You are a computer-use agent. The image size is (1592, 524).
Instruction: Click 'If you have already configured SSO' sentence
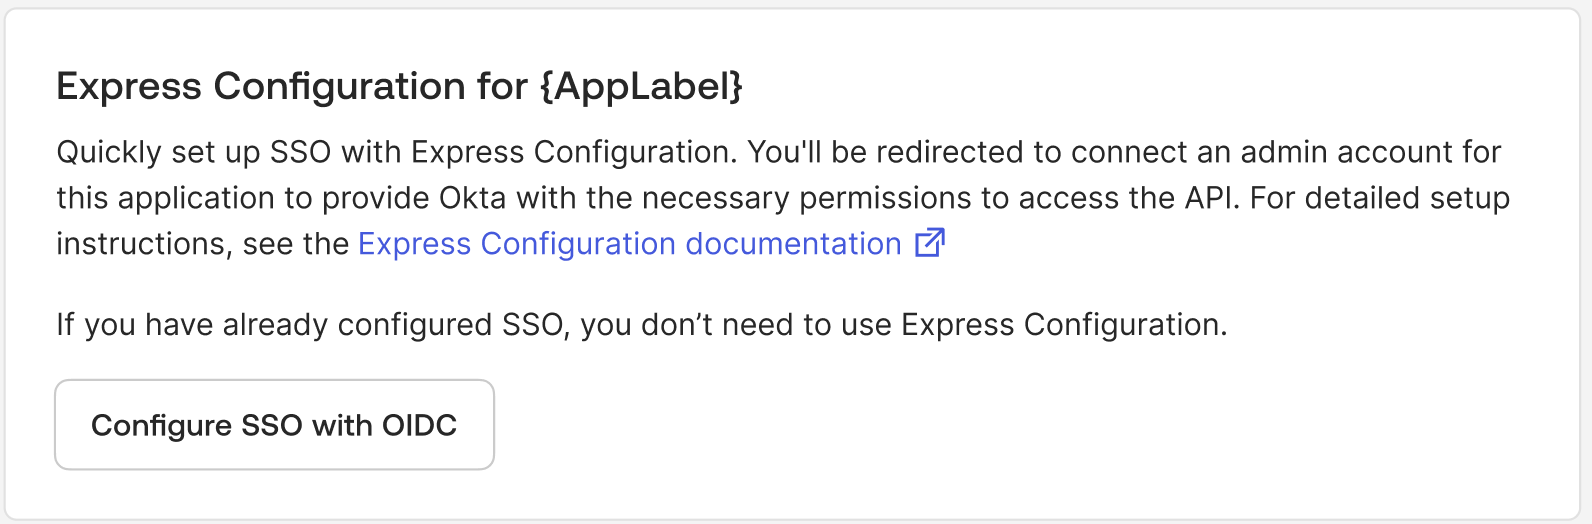310,325
